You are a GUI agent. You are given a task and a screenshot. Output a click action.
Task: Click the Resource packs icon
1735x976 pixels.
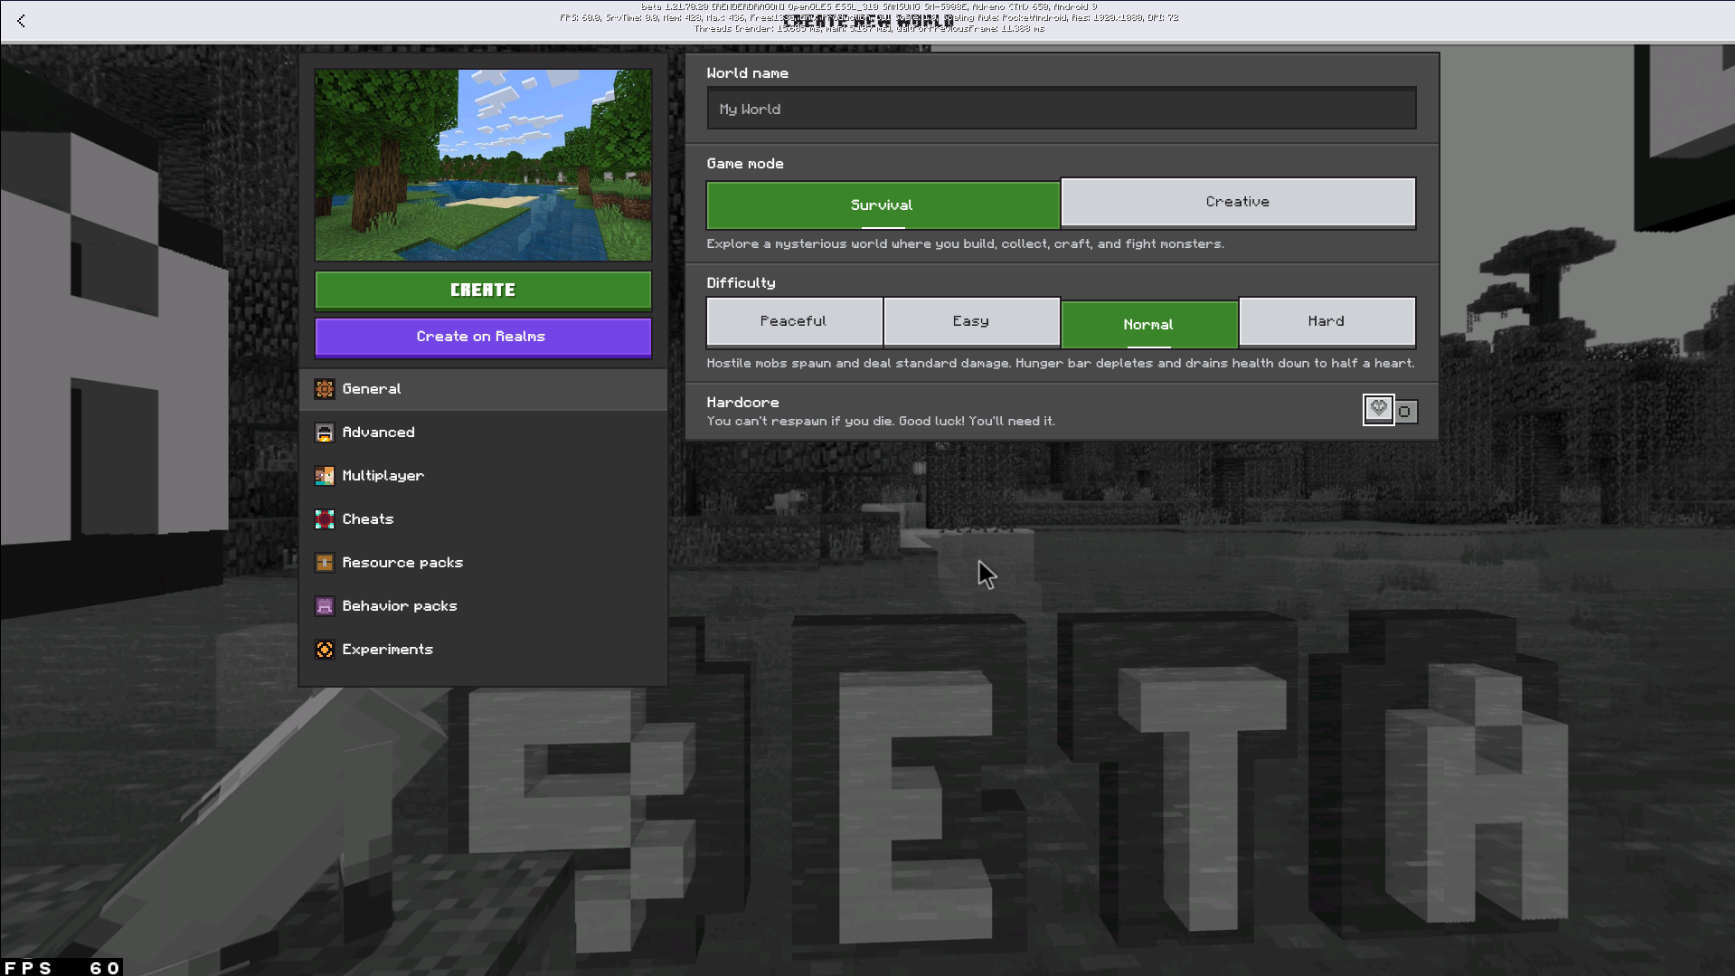click(x=324, y=563)
